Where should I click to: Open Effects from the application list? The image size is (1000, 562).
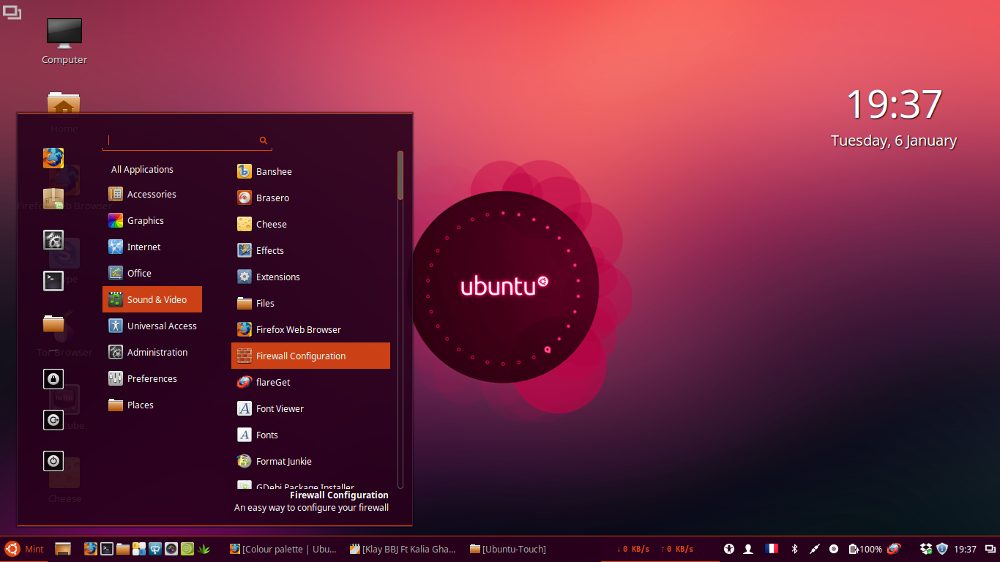tap(311, 251)
